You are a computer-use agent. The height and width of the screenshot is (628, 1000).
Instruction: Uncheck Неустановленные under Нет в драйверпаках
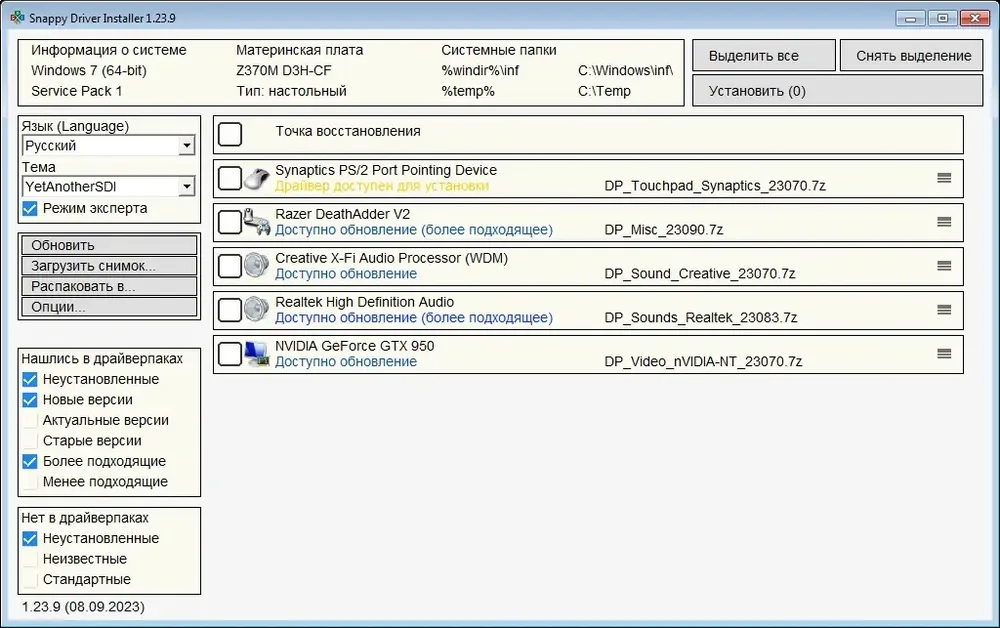pos(30,539)
